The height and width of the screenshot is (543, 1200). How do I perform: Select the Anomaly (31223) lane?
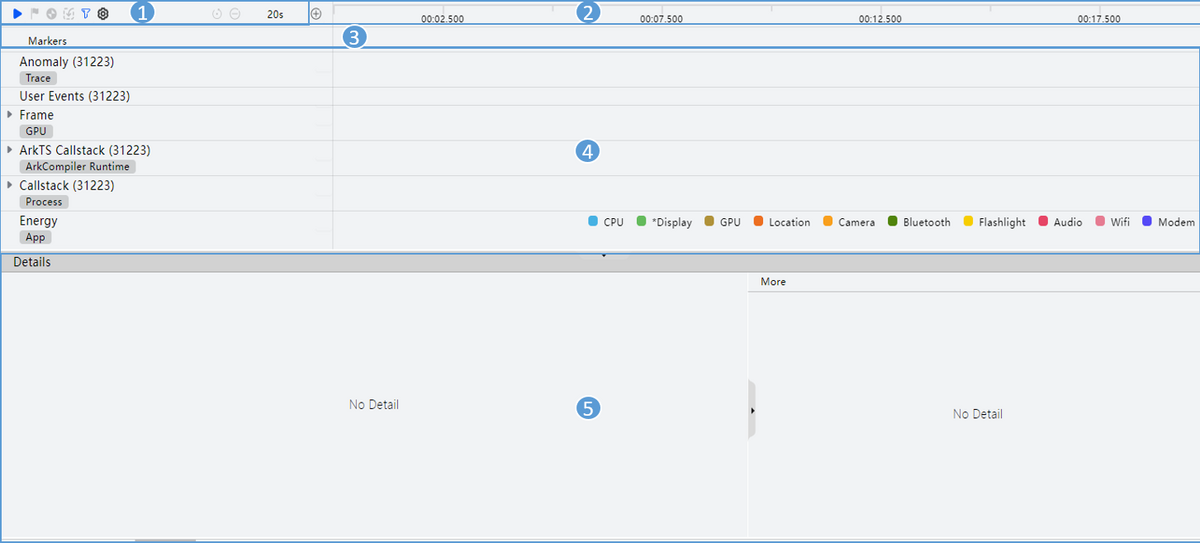[x=65, y=62]
